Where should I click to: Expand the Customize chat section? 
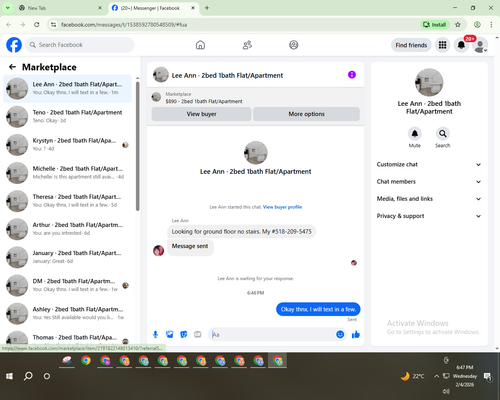coord(429,164)
